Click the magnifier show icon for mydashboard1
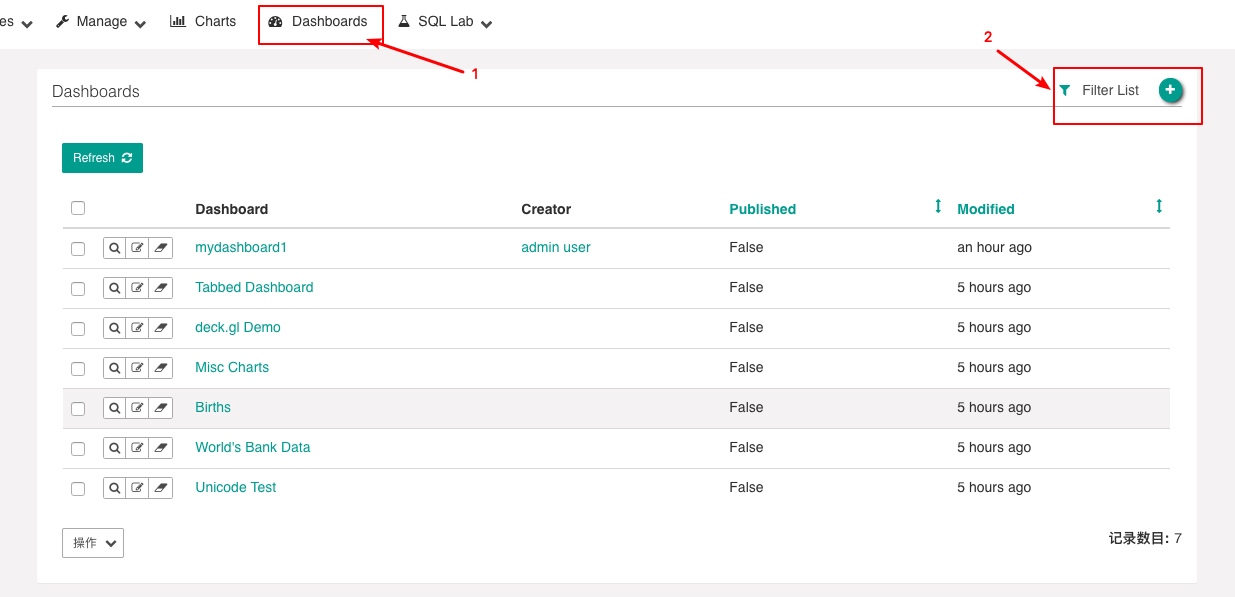Viewport: 1235px width, 597px height. [x=115, y=248]
